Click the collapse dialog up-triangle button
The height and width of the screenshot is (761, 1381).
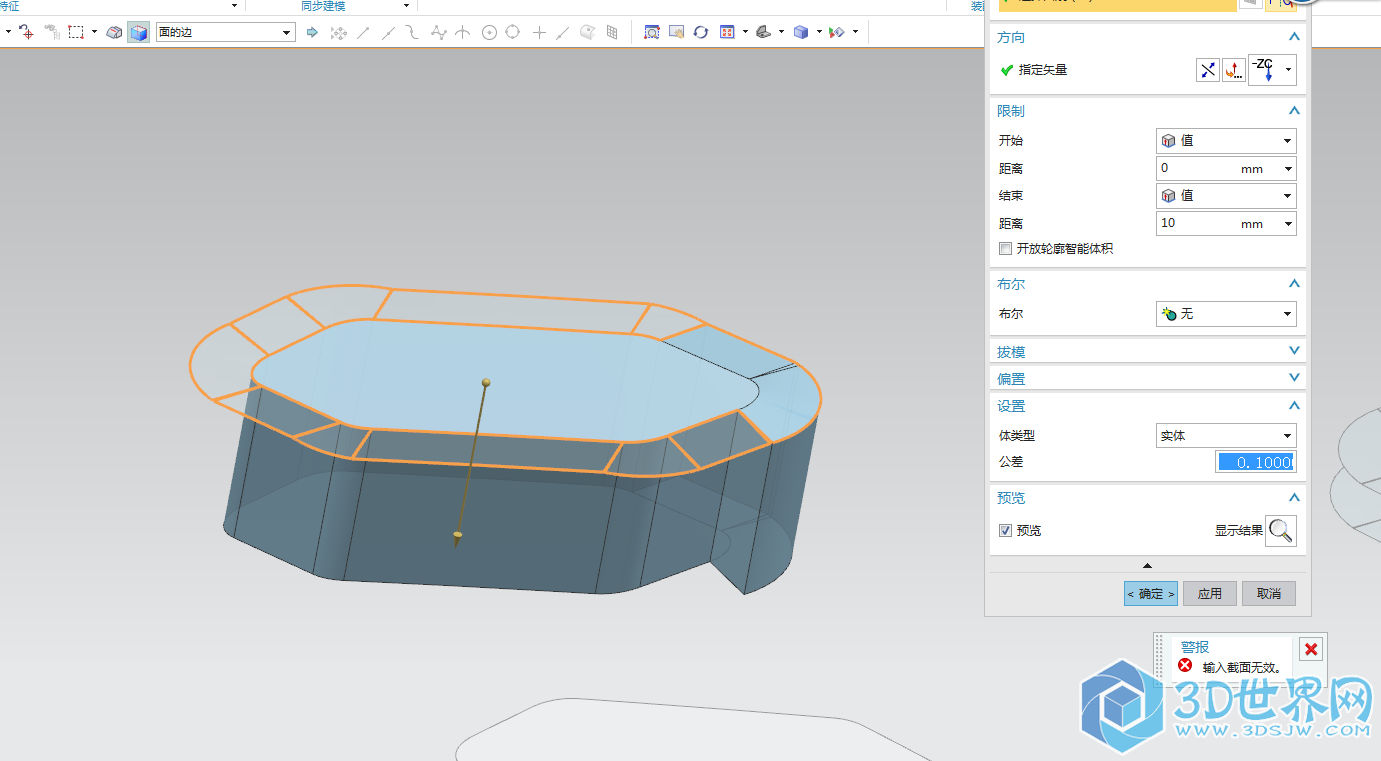coord(1148,566)
